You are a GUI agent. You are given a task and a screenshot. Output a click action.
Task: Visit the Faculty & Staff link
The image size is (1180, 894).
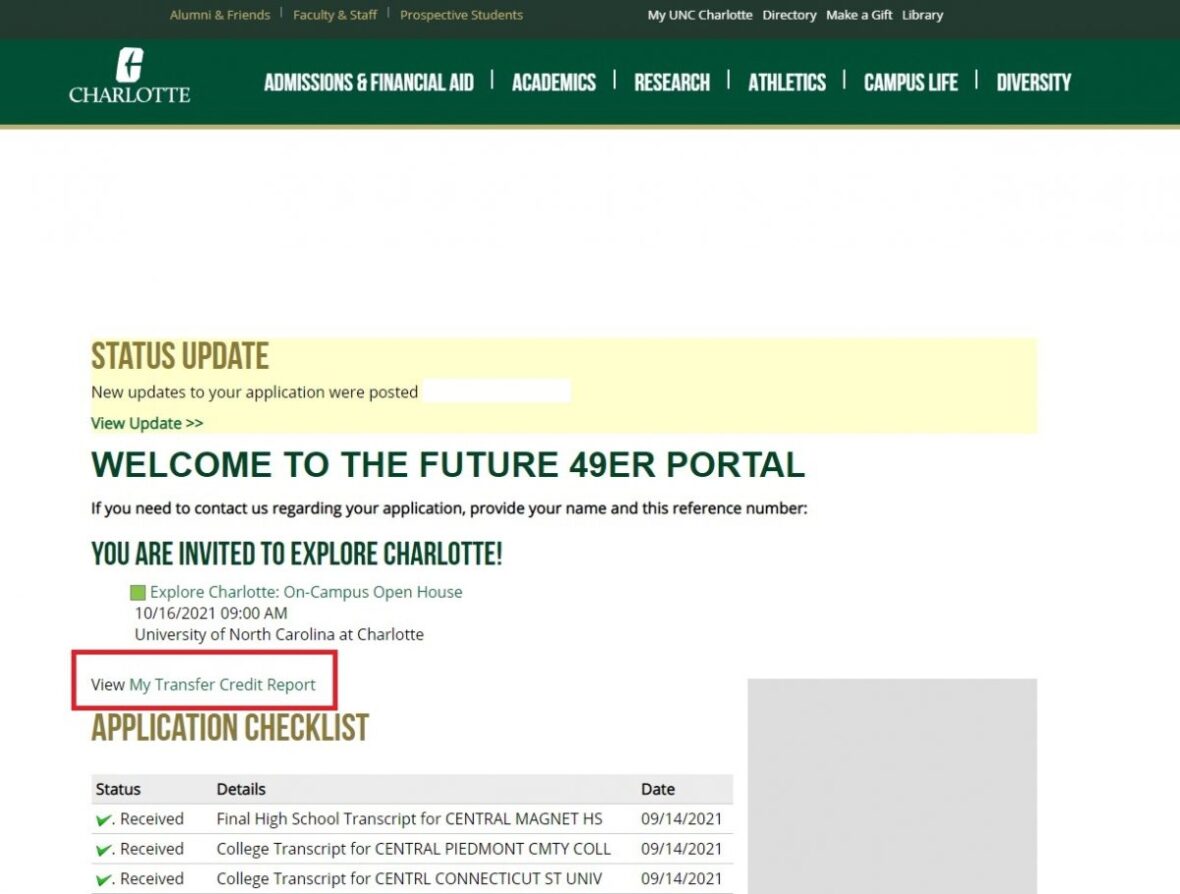coord(335,15)
